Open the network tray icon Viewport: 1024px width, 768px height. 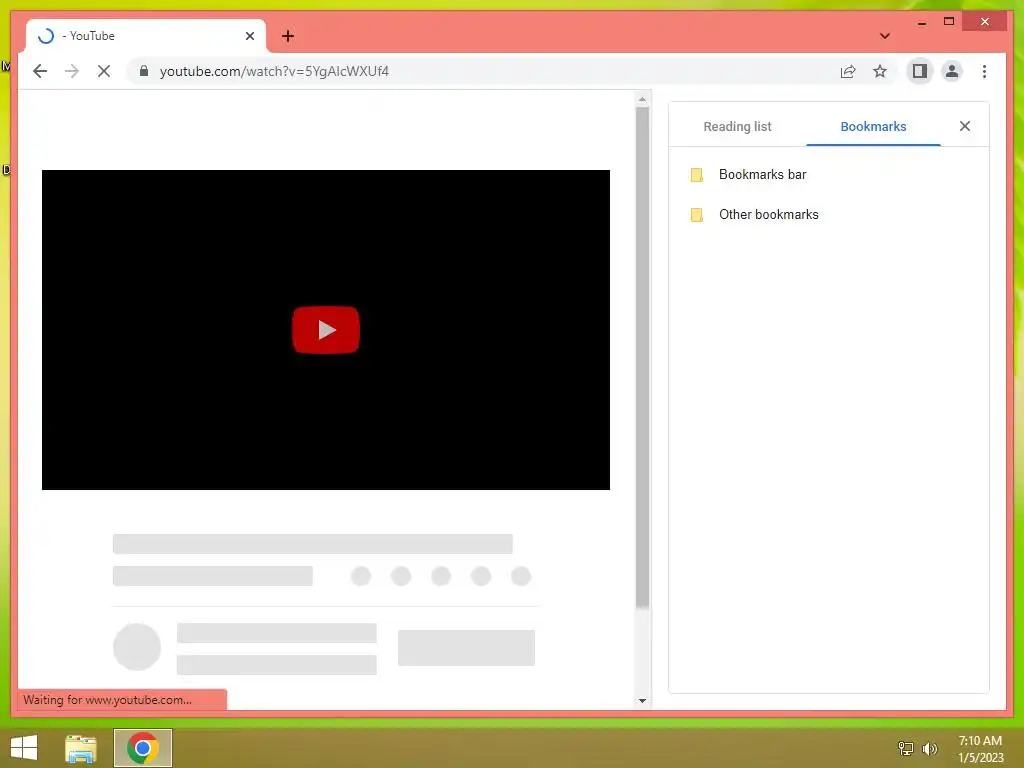(906, 748)
